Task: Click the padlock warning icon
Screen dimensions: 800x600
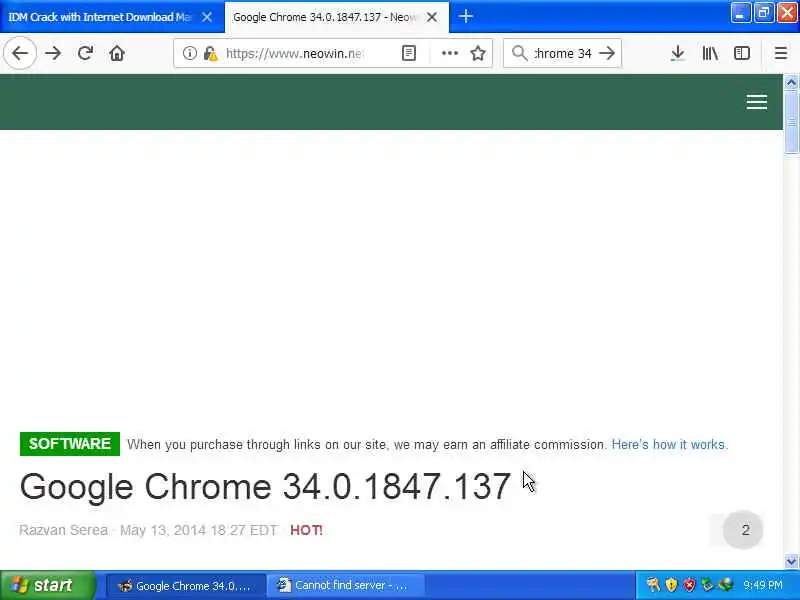Action: point(210,53)
